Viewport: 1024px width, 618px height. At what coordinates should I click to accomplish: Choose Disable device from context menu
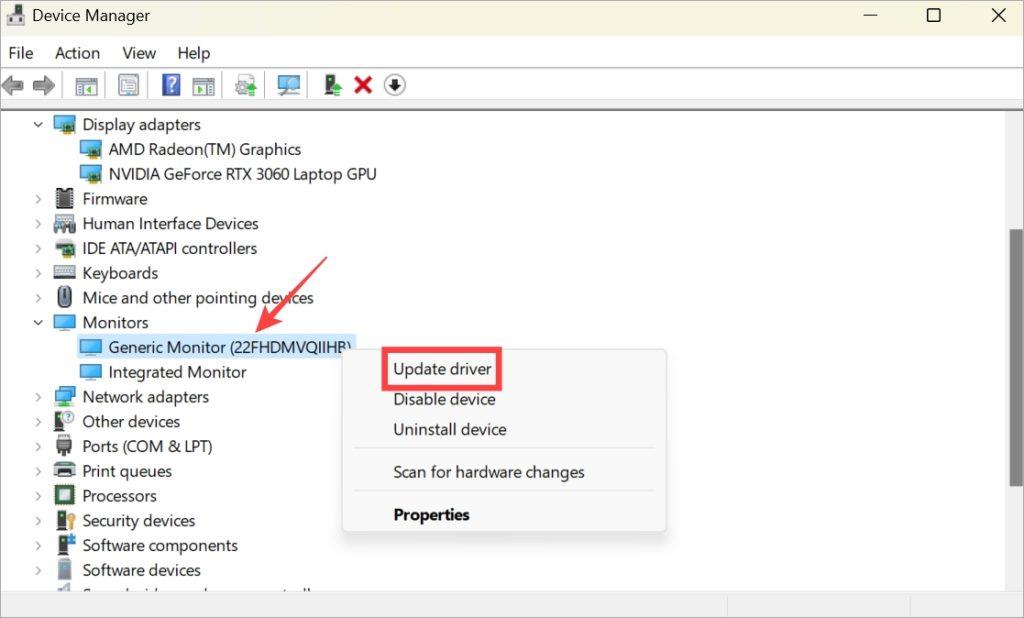point(444,399)
